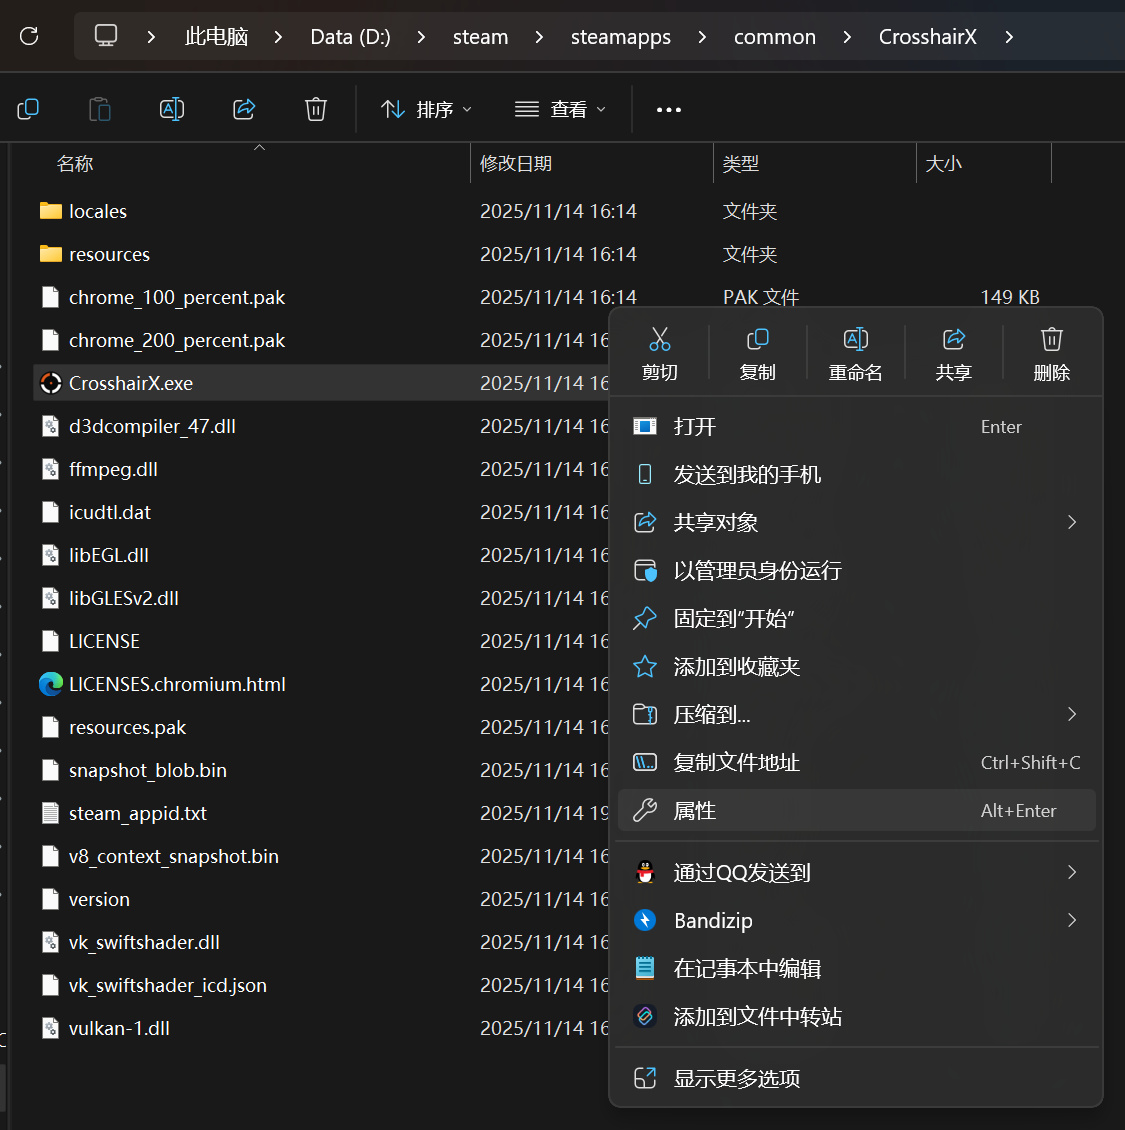Sort by 名称 column header
The height and width of the screenshot is (1130, 1125).
point(75,164)
